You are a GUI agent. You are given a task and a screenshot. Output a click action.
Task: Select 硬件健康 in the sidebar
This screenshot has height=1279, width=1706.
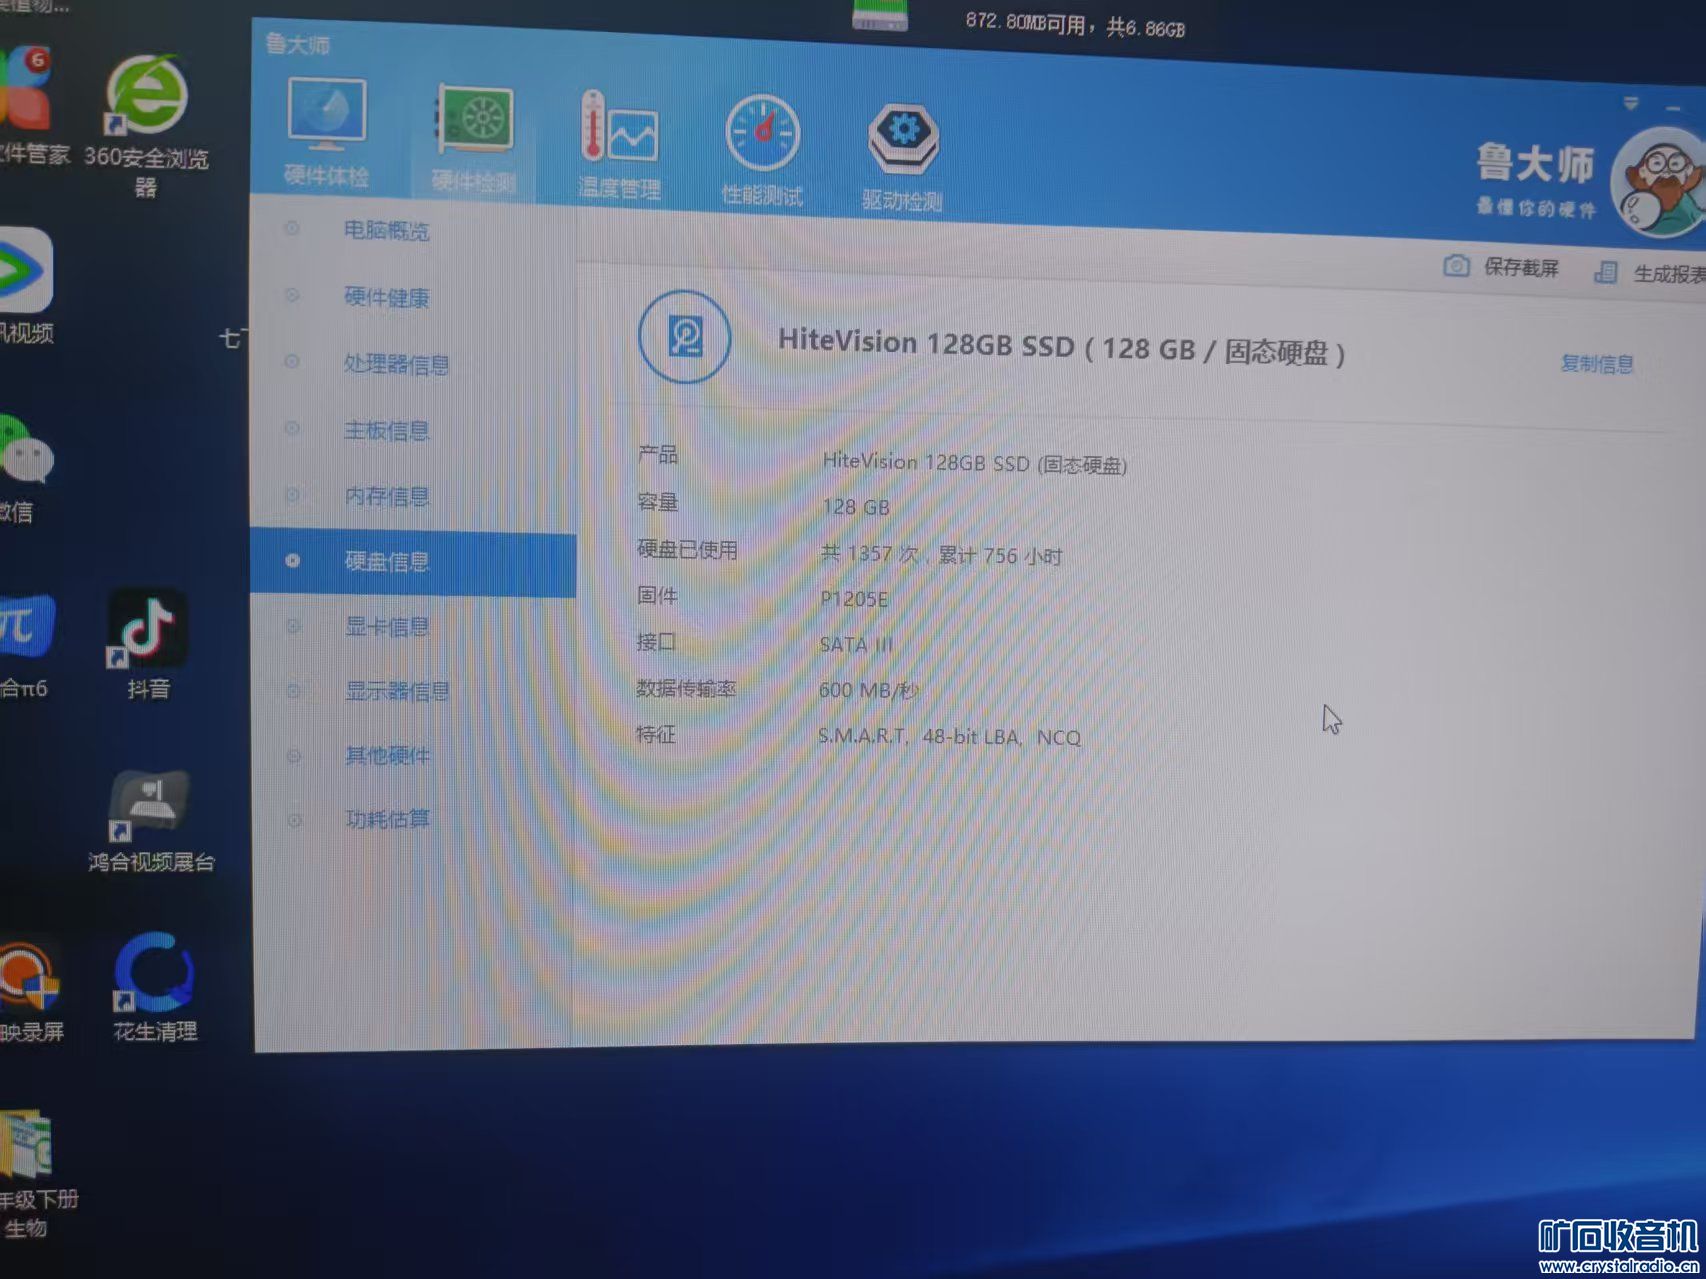(x=387, y=297)
